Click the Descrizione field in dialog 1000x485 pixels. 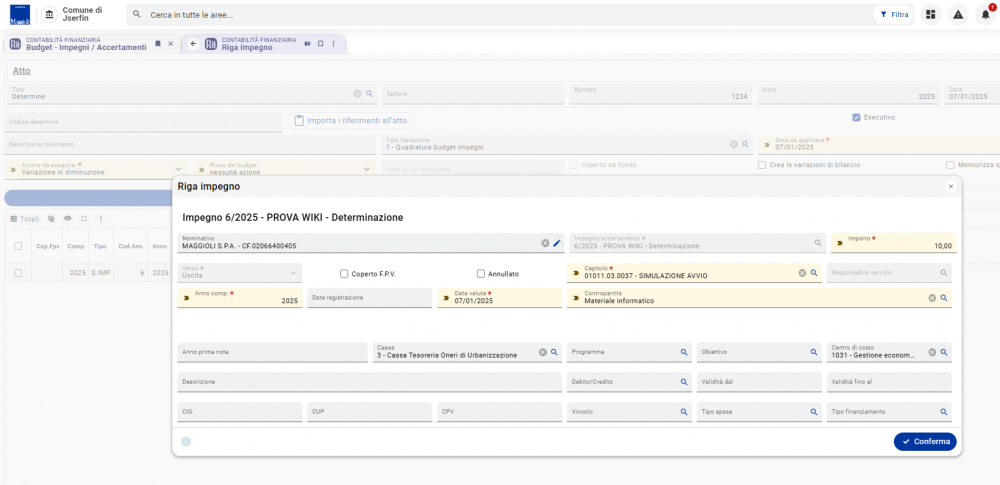369,382
